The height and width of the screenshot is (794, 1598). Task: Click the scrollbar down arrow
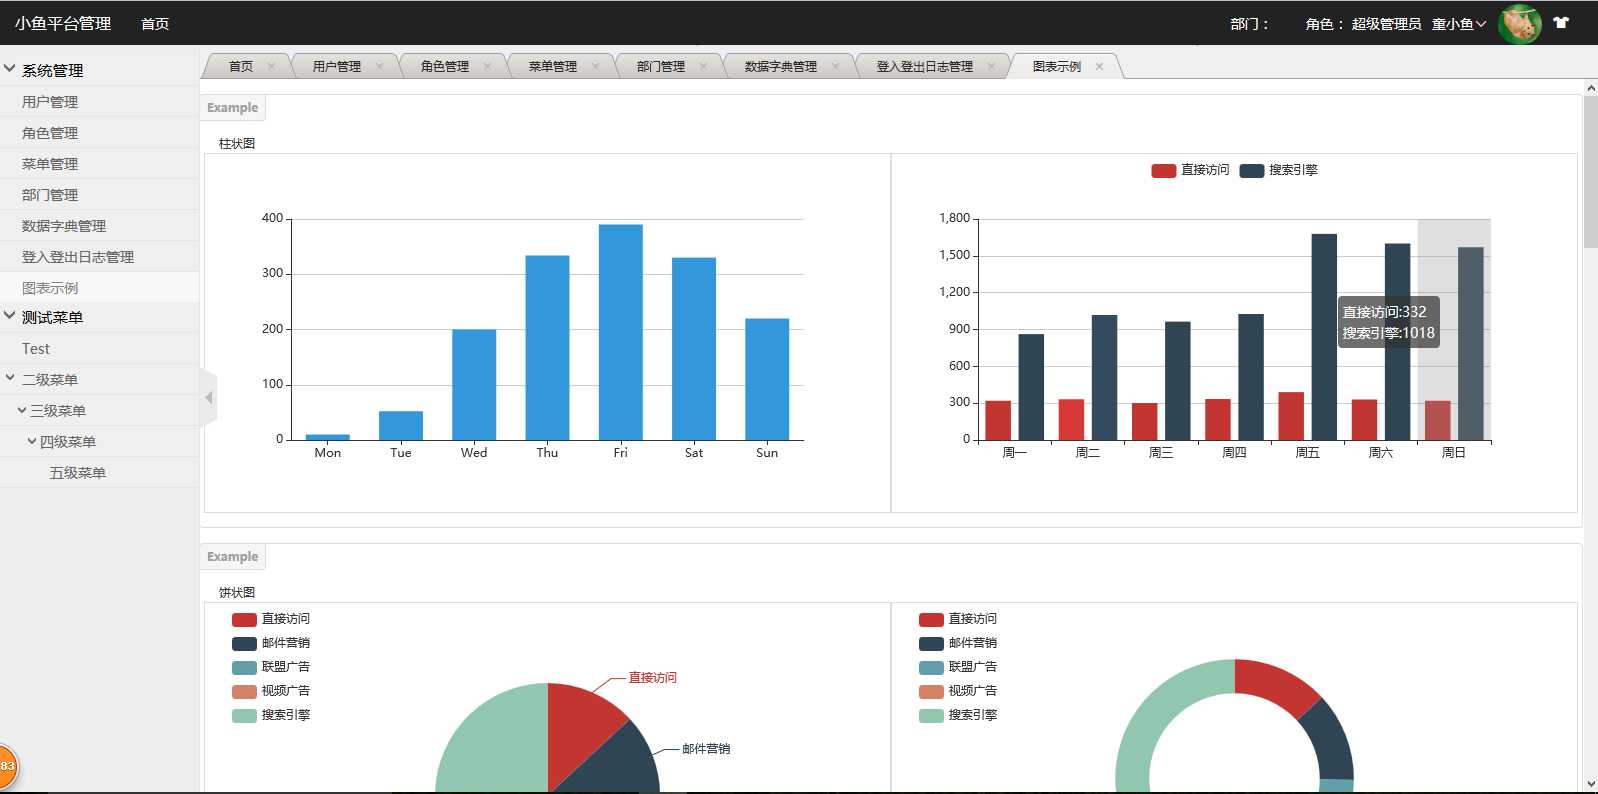pos(1590,784)
